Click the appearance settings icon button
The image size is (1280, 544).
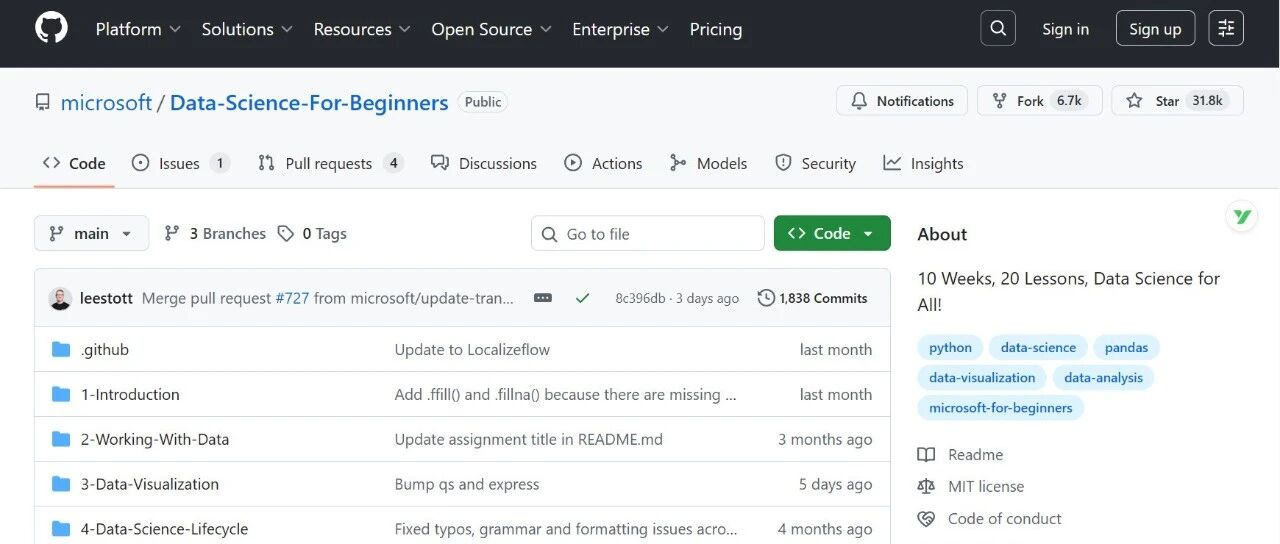(x=1226, y=29)
